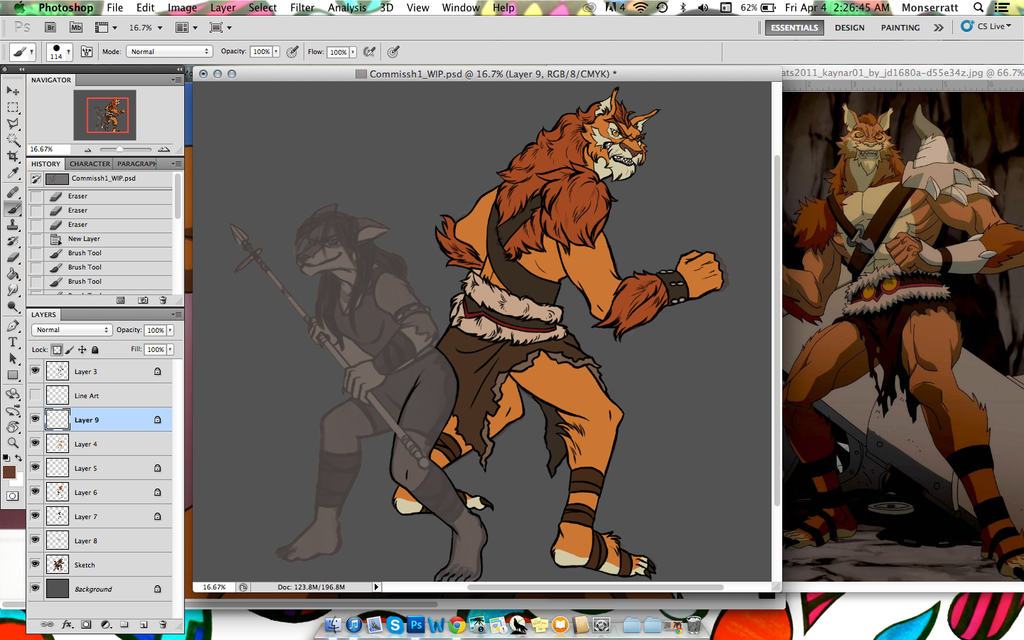Open the Brush Preset picker
This screenshot has width=1024, height=640.
click(x=59, y=52)
